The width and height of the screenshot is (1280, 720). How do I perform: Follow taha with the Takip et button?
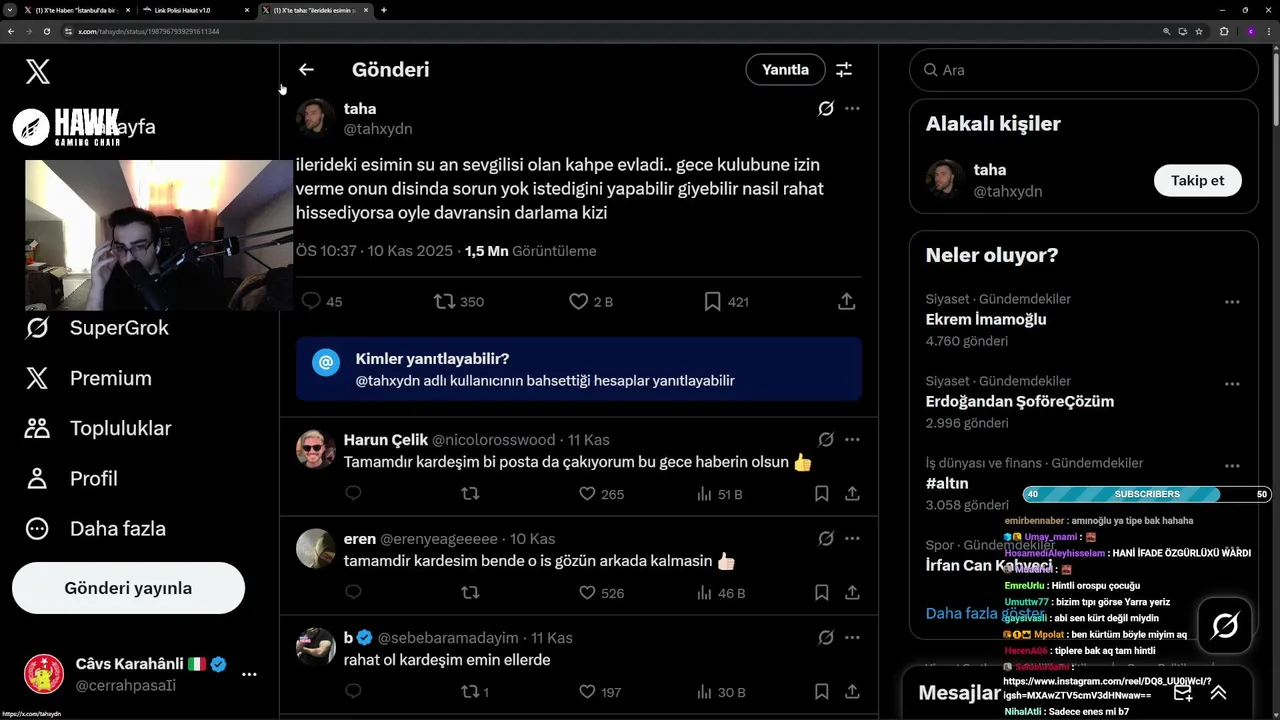[x=1197, y=180]
